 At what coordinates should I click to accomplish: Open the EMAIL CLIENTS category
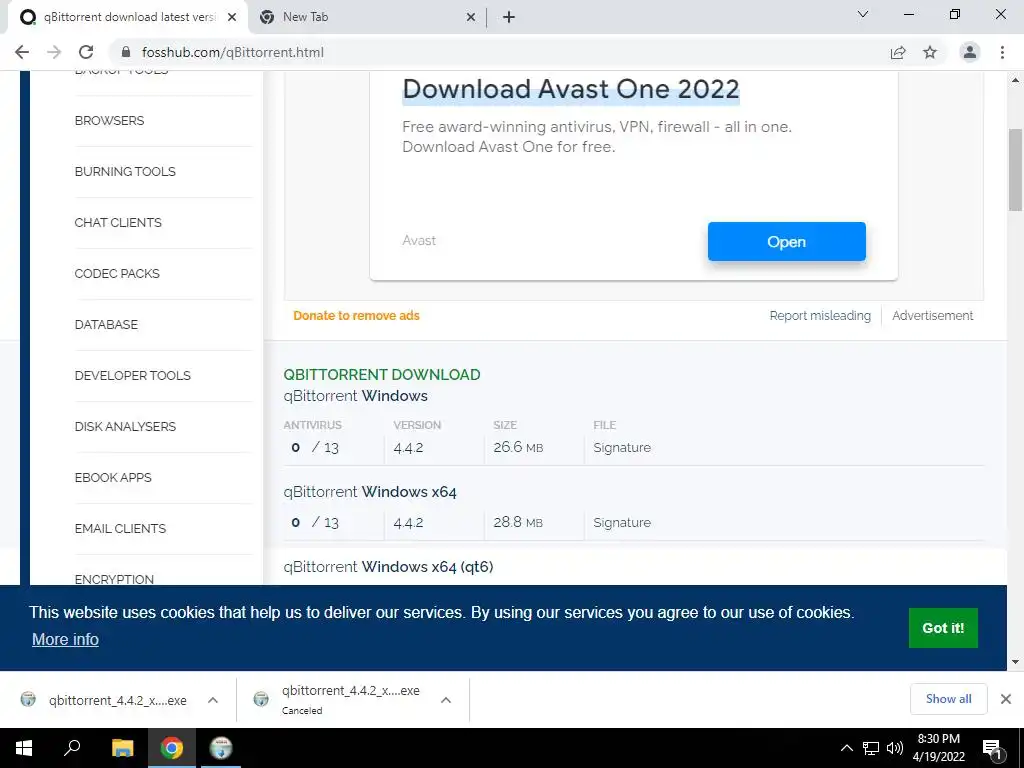[120, 528]
